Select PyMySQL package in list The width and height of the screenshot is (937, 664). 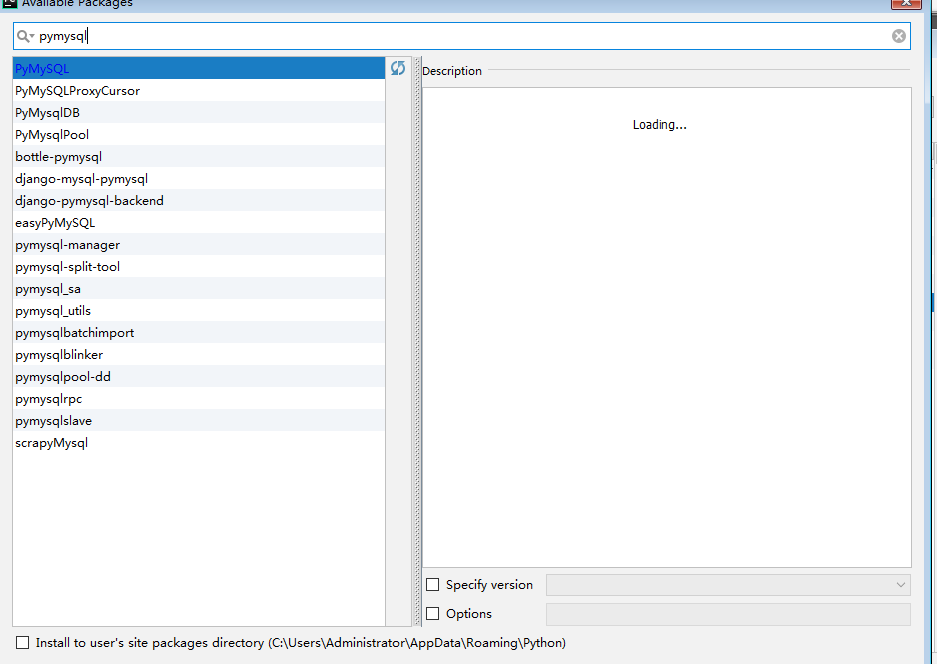click(199, 68)
